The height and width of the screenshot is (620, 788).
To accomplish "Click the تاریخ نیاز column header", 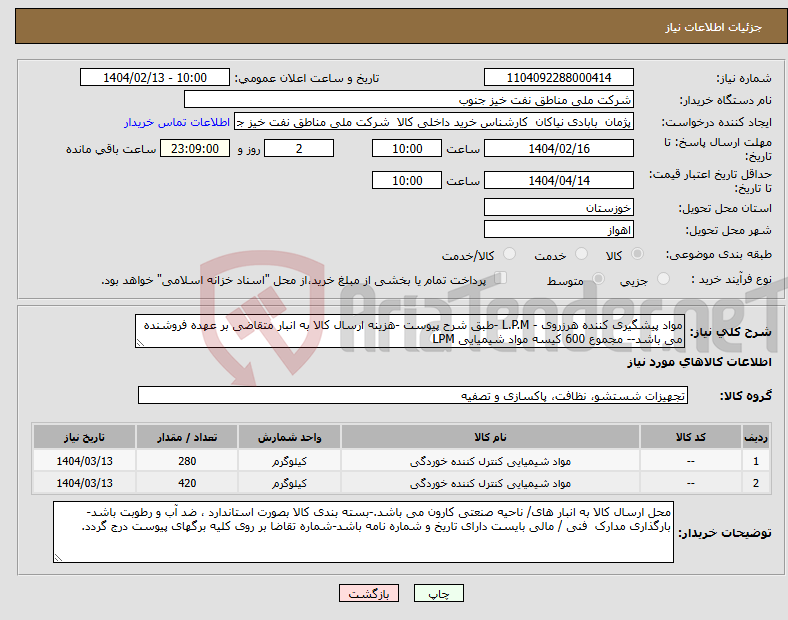I will click(84, 437).
